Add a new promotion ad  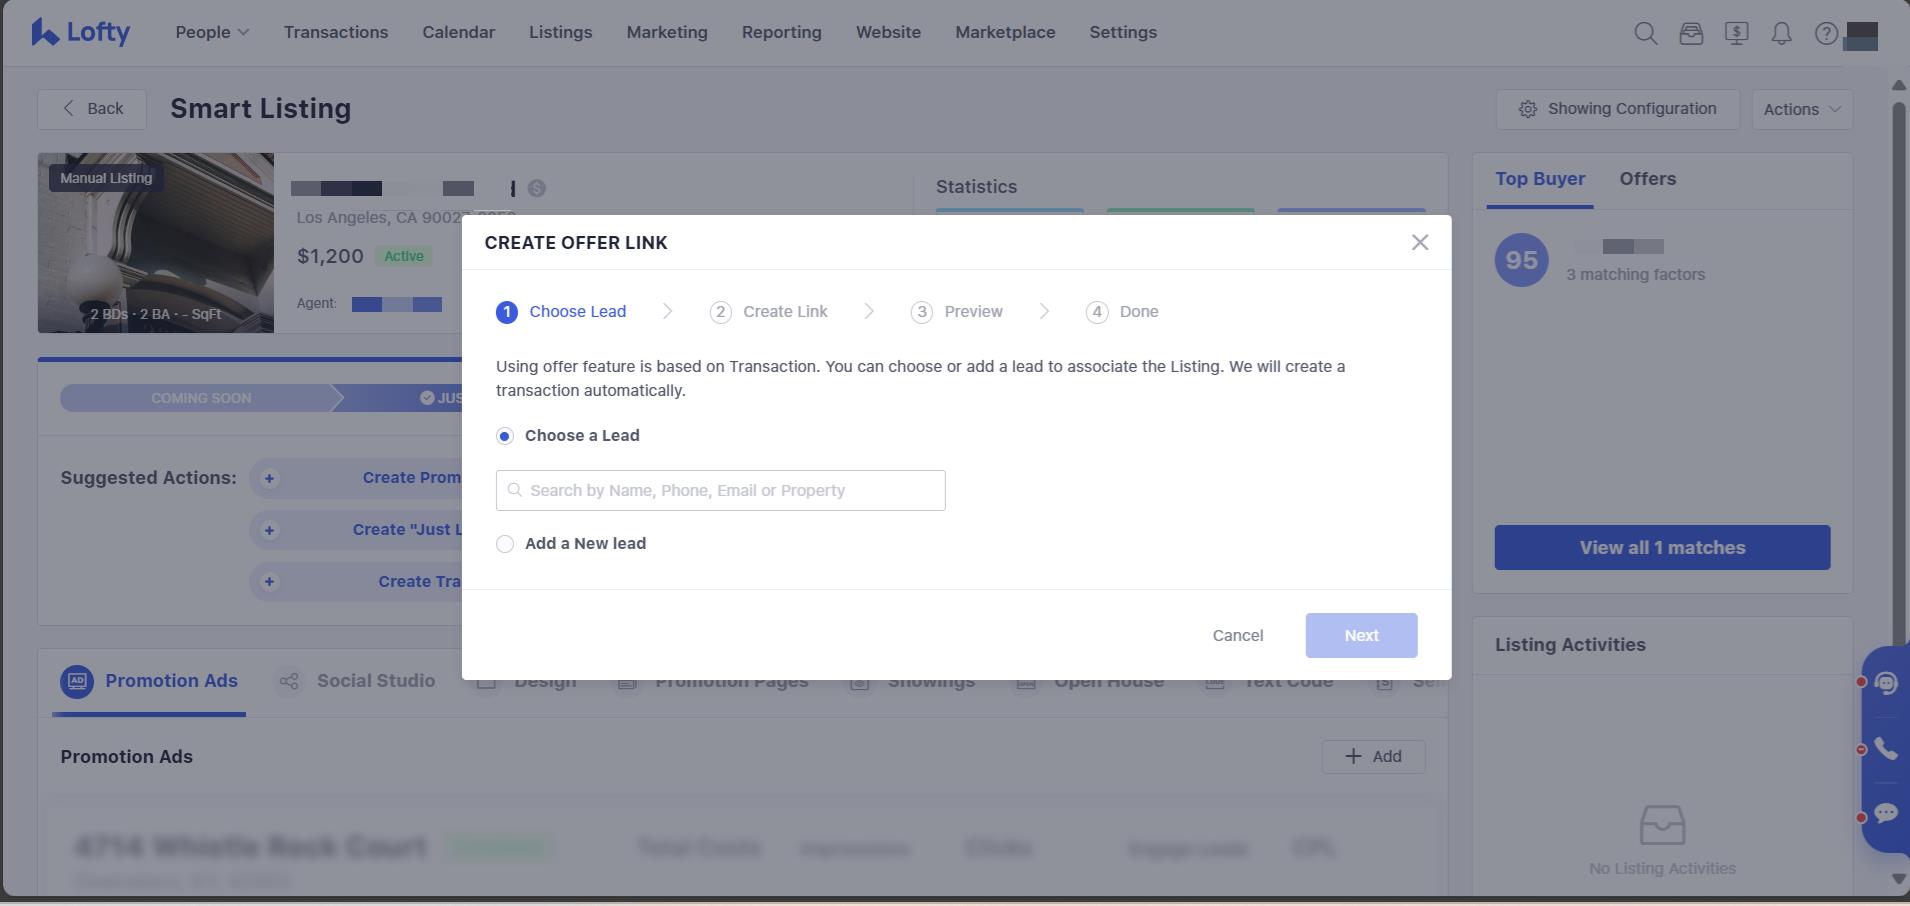[1373, 757]
